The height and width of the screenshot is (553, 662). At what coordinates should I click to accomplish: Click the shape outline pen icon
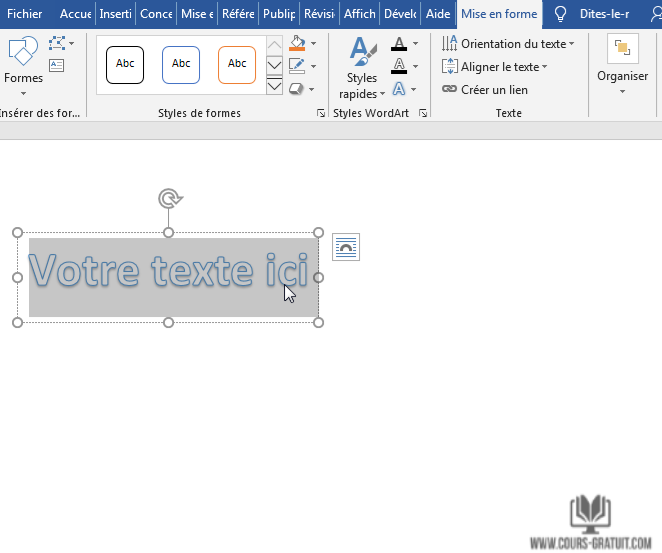coord(297,66)
